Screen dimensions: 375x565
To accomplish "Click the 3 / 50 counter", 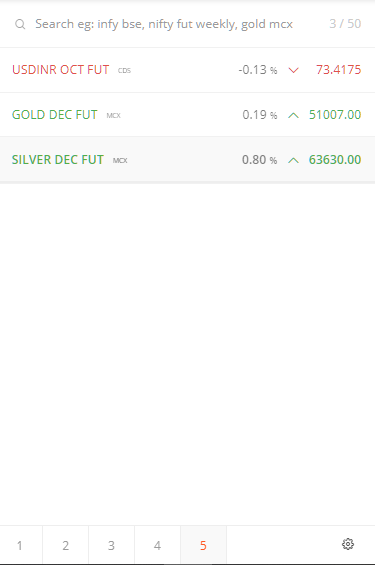I will click(x=345, y=24).
